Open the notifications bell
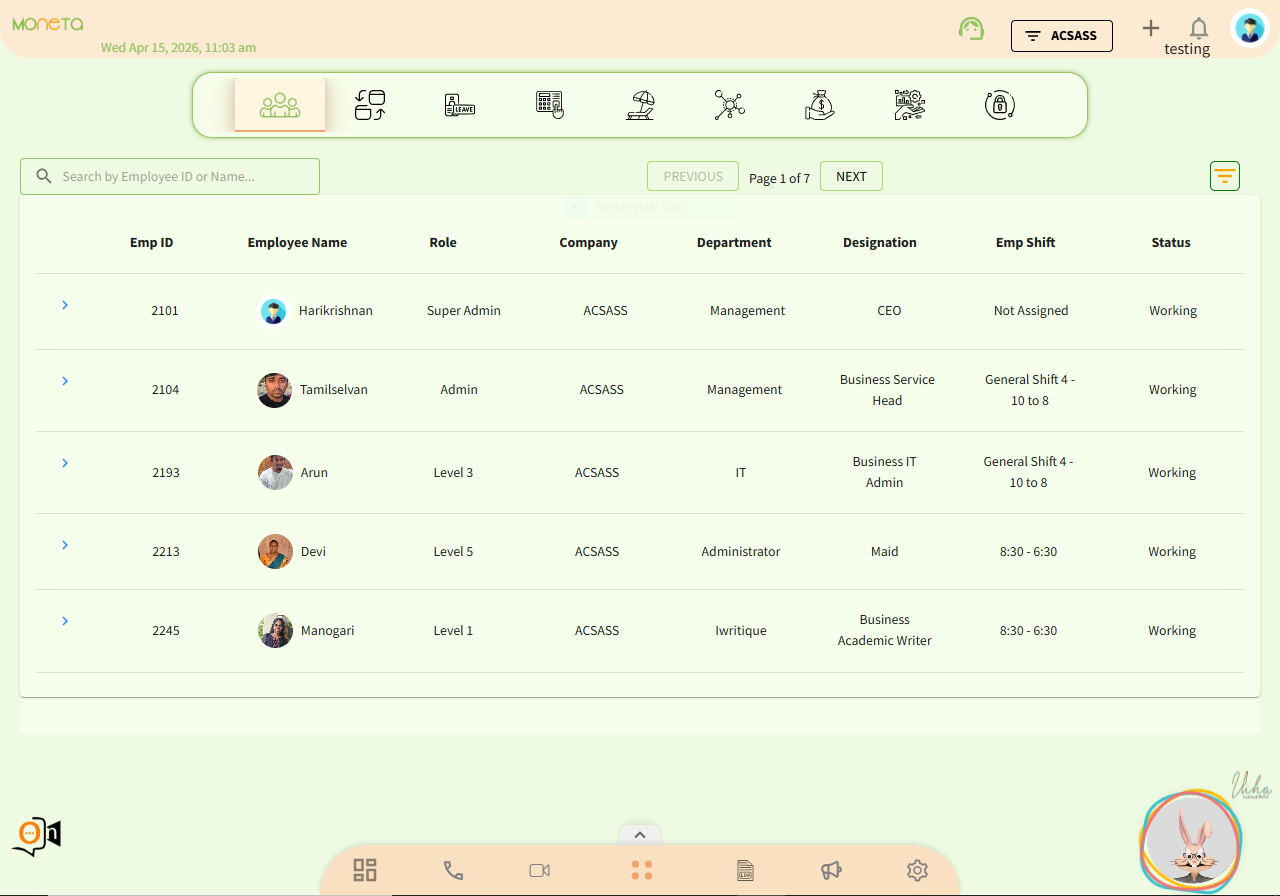This screenshot has width=1280, height=896. coord(1198,28)
